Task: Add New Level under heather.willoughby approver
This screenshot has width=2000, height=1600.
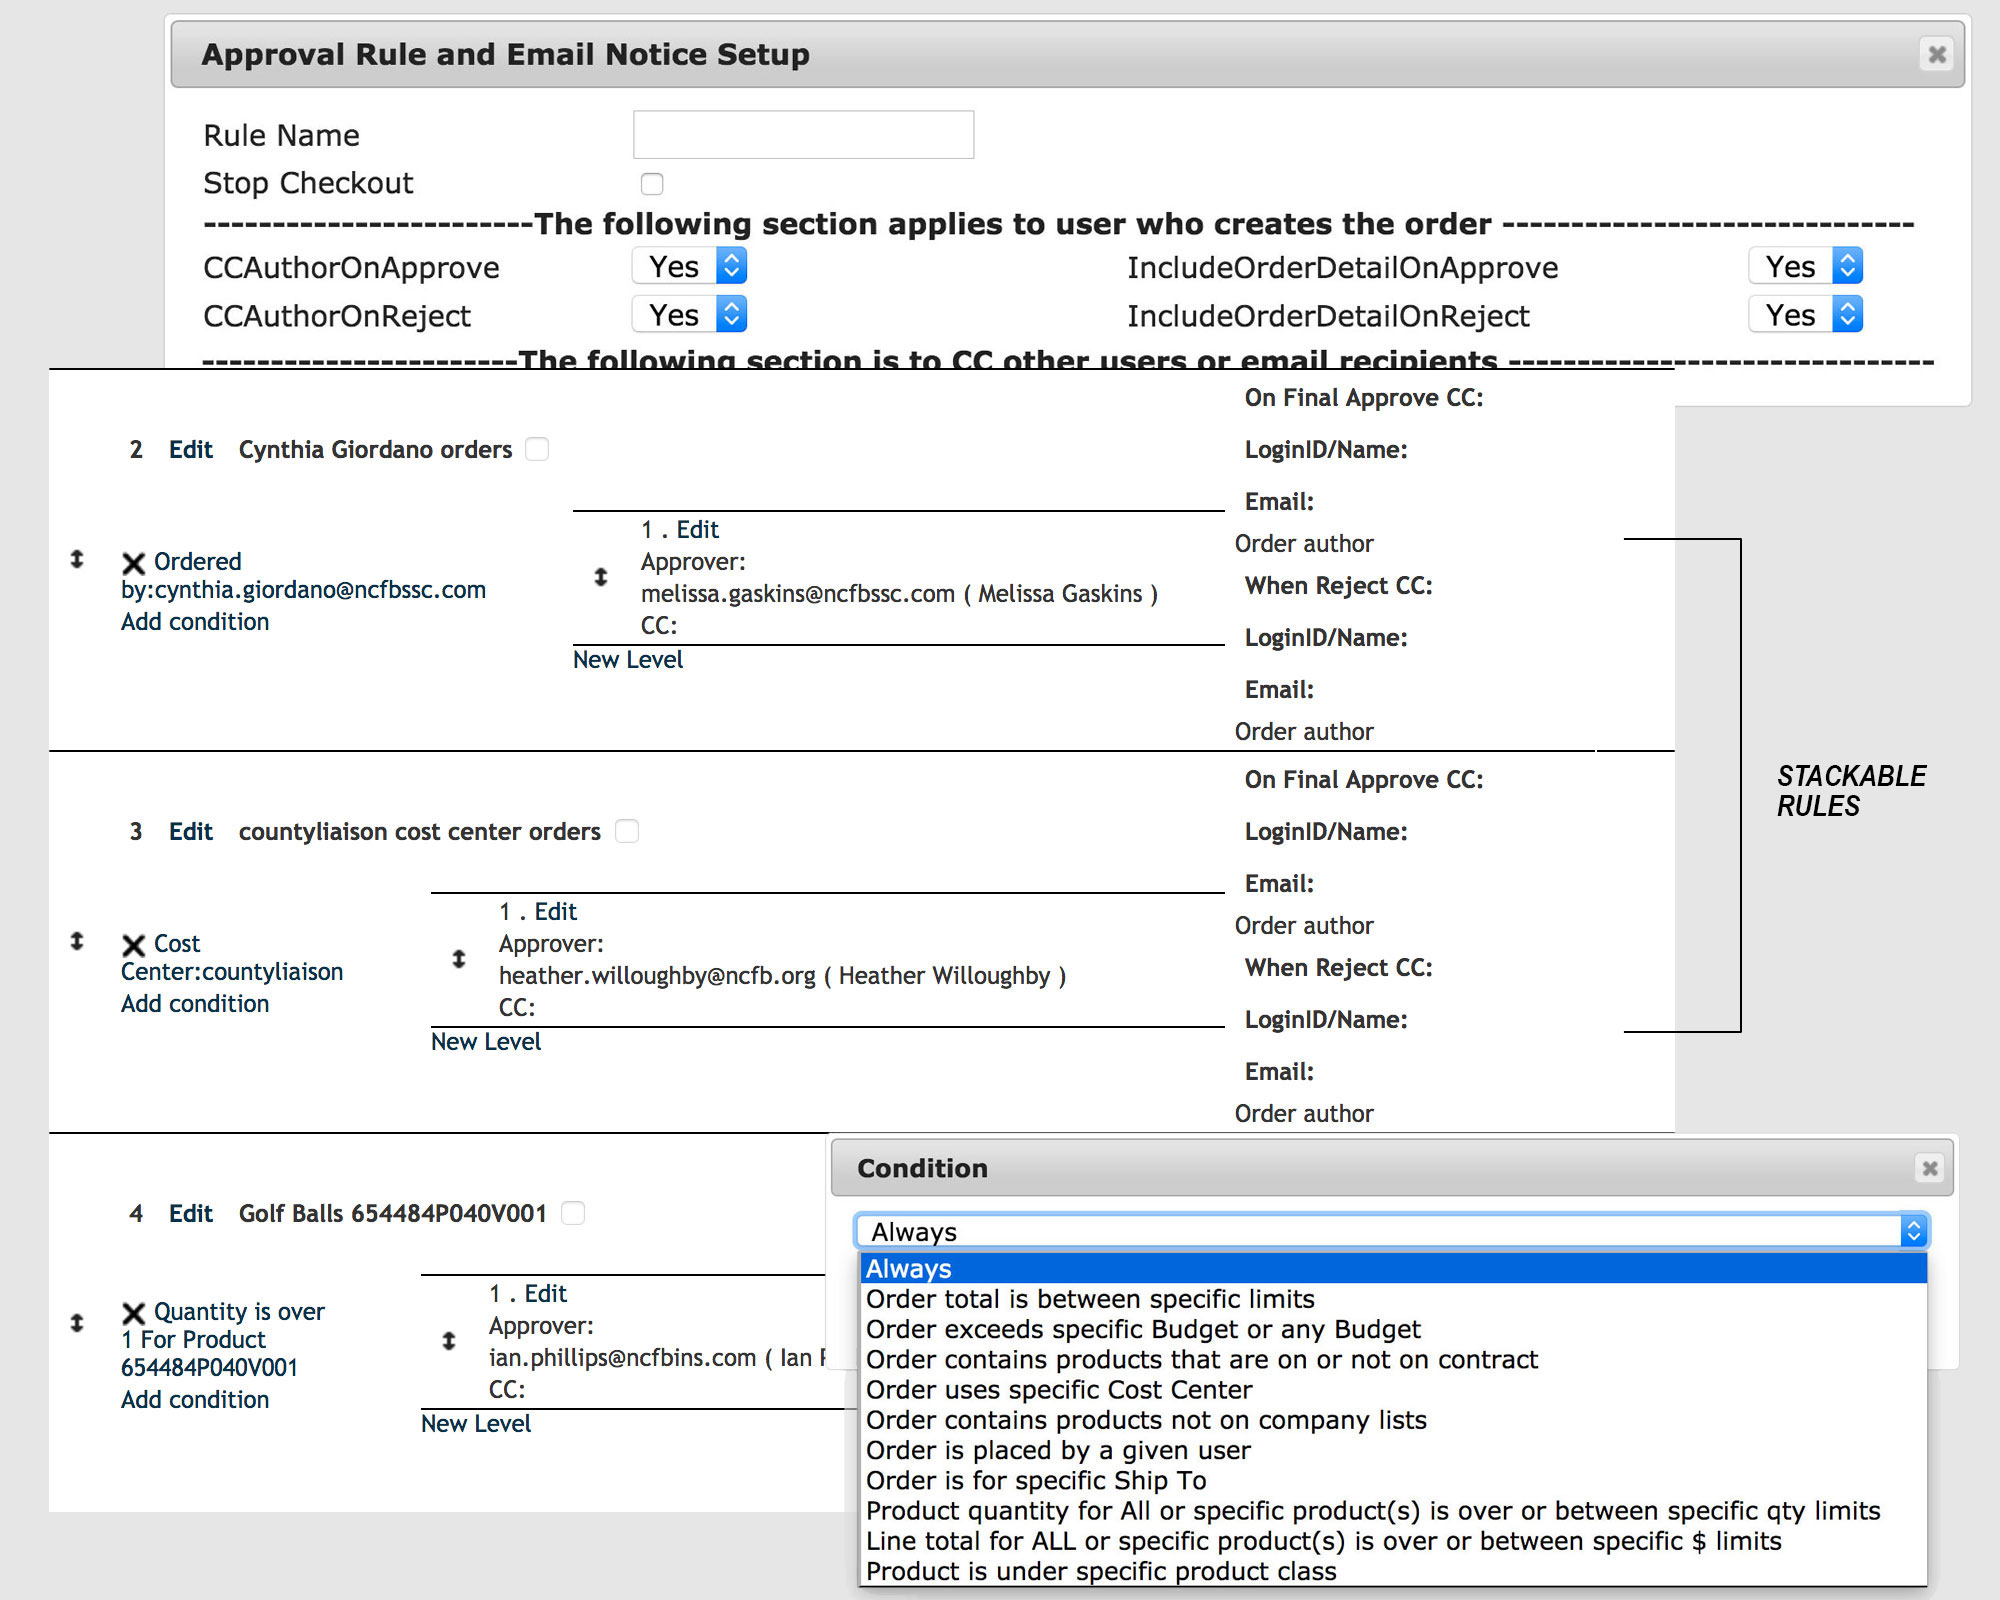Action: click(x=486, y=1041)
